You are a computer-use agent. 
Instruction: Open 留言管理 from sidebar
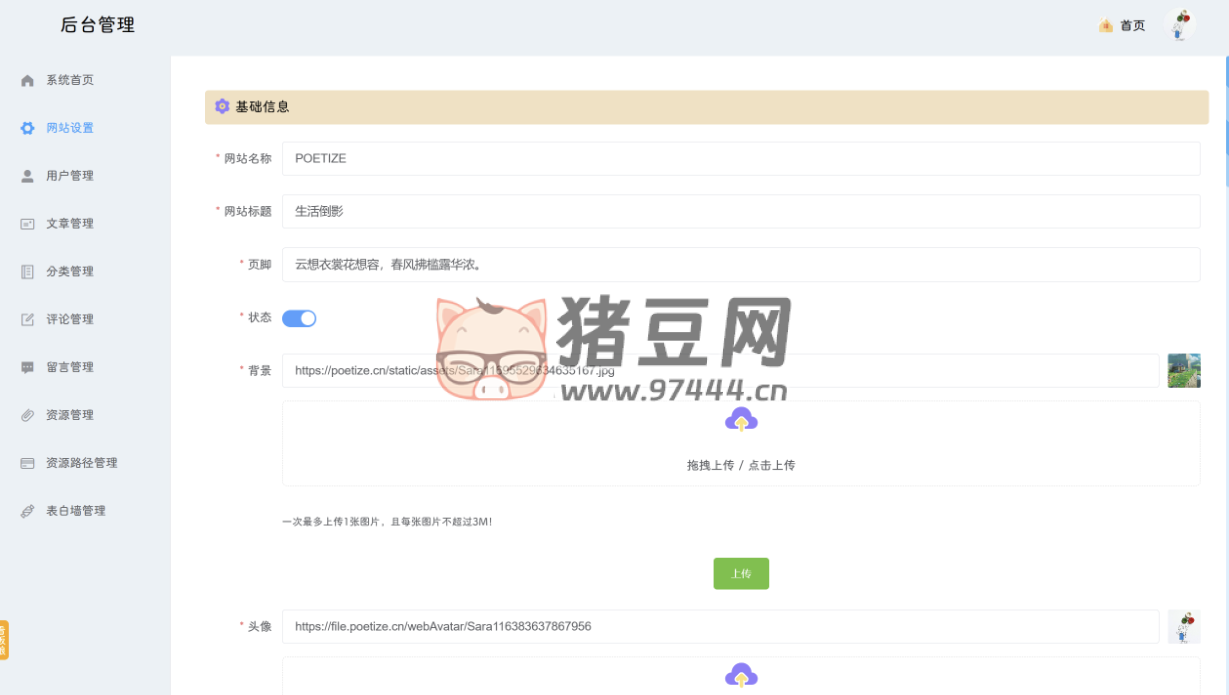[x=70, y=367]
